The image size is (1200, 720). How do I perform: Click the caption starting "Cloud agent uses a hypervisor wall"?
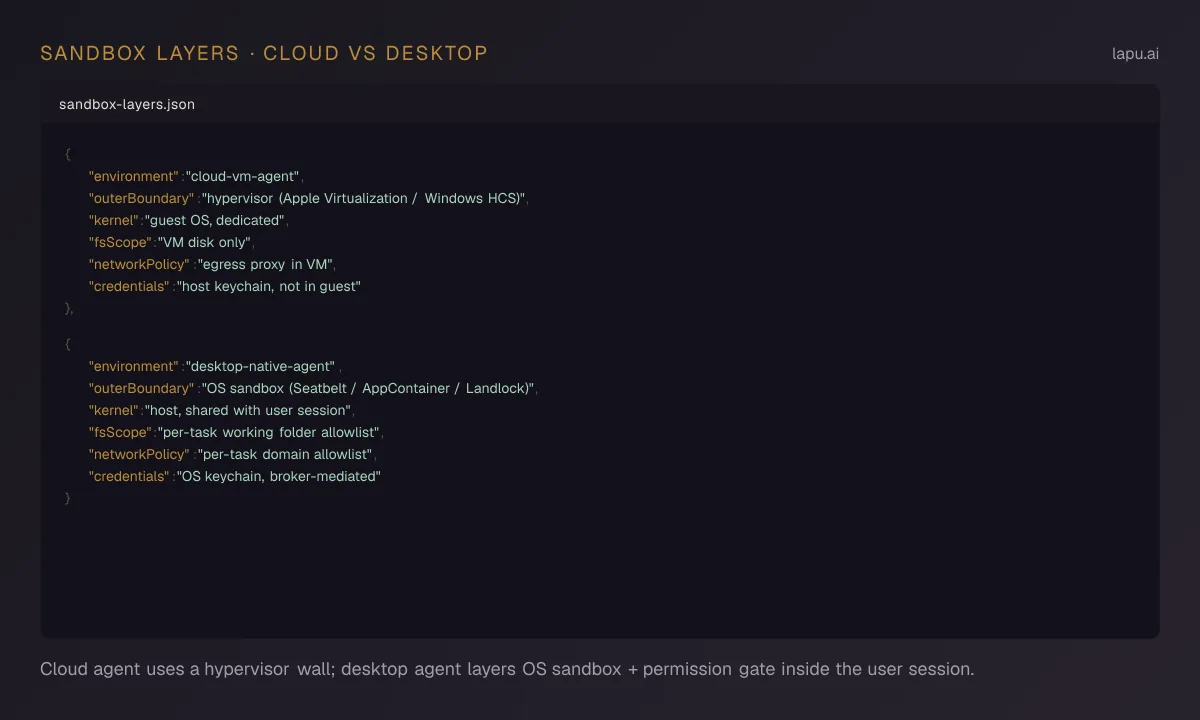pos(507,669)
